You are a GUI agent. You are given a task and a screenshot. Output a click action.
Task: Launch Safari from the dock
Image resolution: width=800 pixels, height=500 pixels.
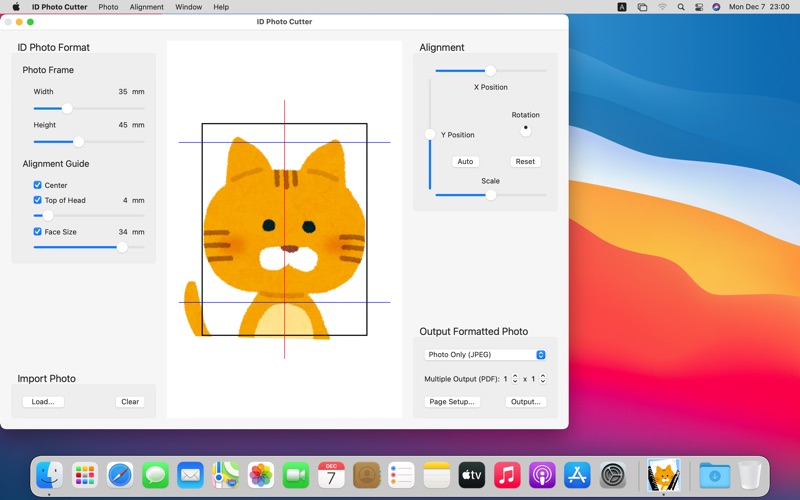[120, 475]
